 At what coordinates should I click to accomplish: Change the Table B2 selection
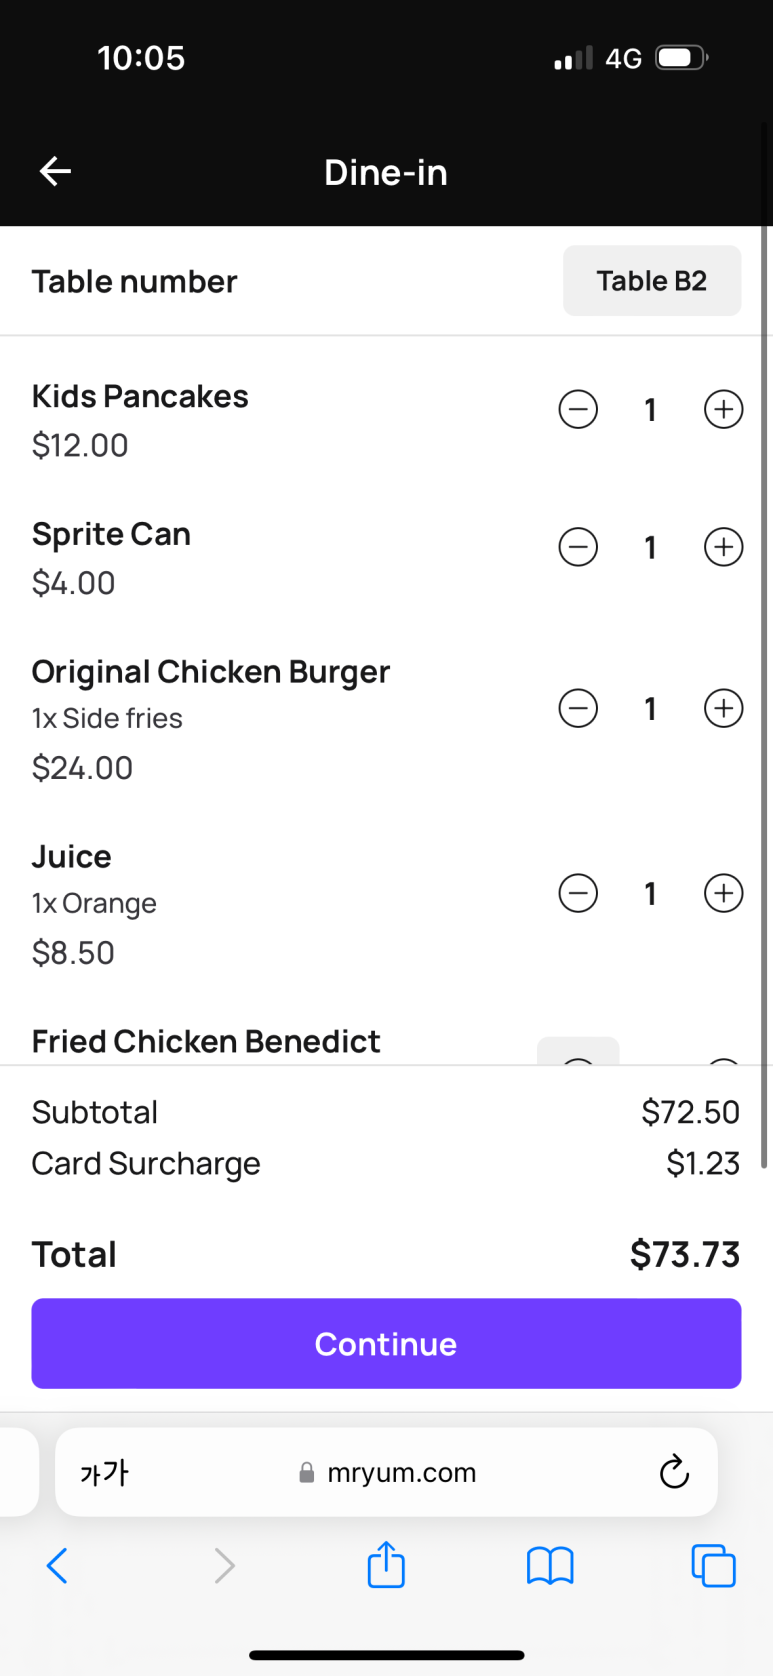[652, 281]
